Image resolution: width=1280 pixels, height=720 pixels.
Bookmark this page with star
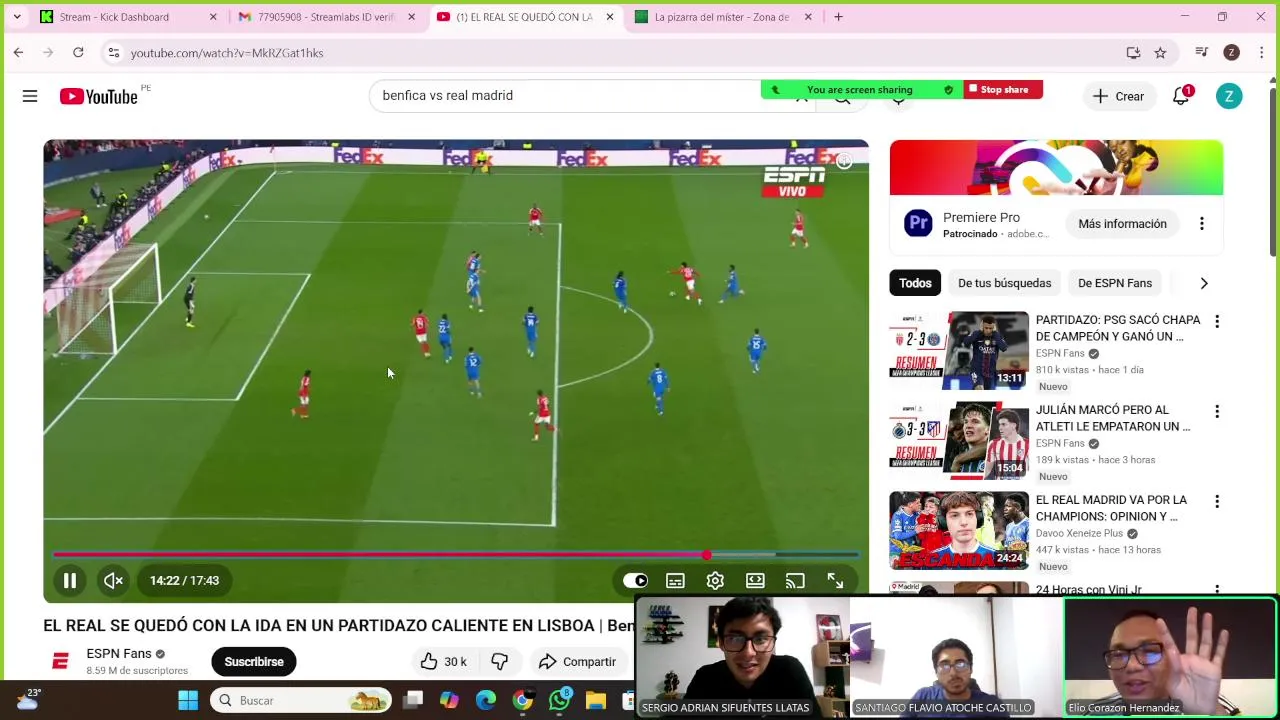(1160, 53)
